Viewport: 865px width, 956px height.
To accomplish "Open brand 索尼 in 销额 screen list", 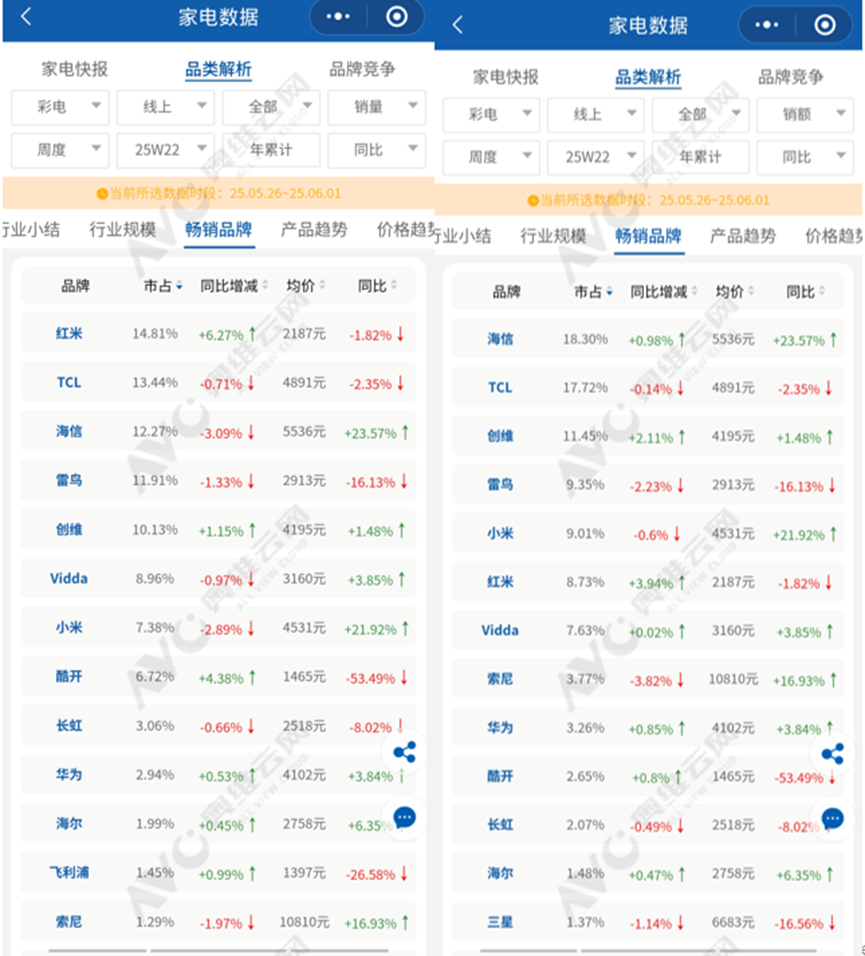I will [500, 679].
